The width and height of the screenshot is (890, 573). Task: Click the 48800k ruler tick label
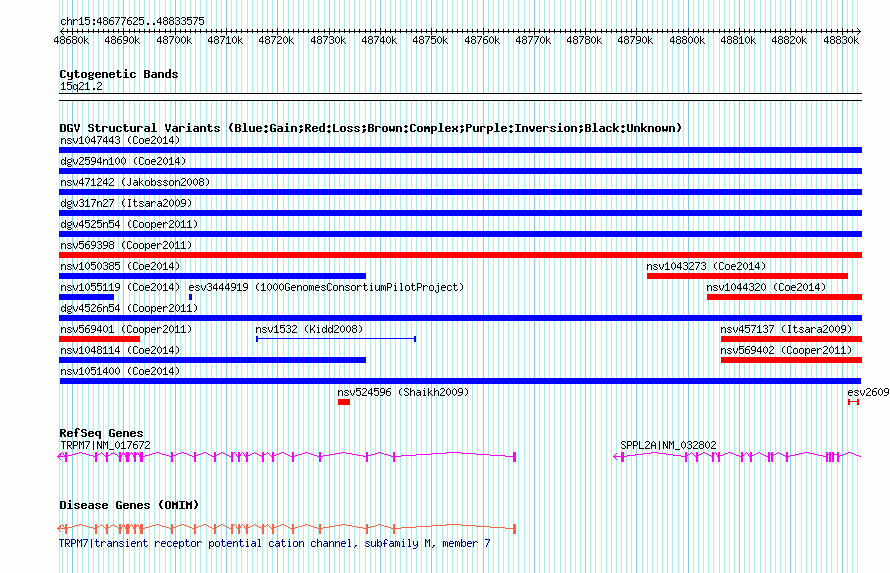687,40
